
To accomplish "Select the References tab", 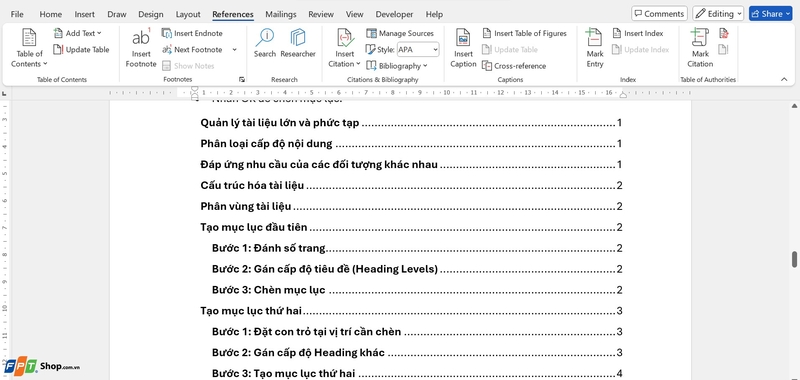I will (233, 14).
